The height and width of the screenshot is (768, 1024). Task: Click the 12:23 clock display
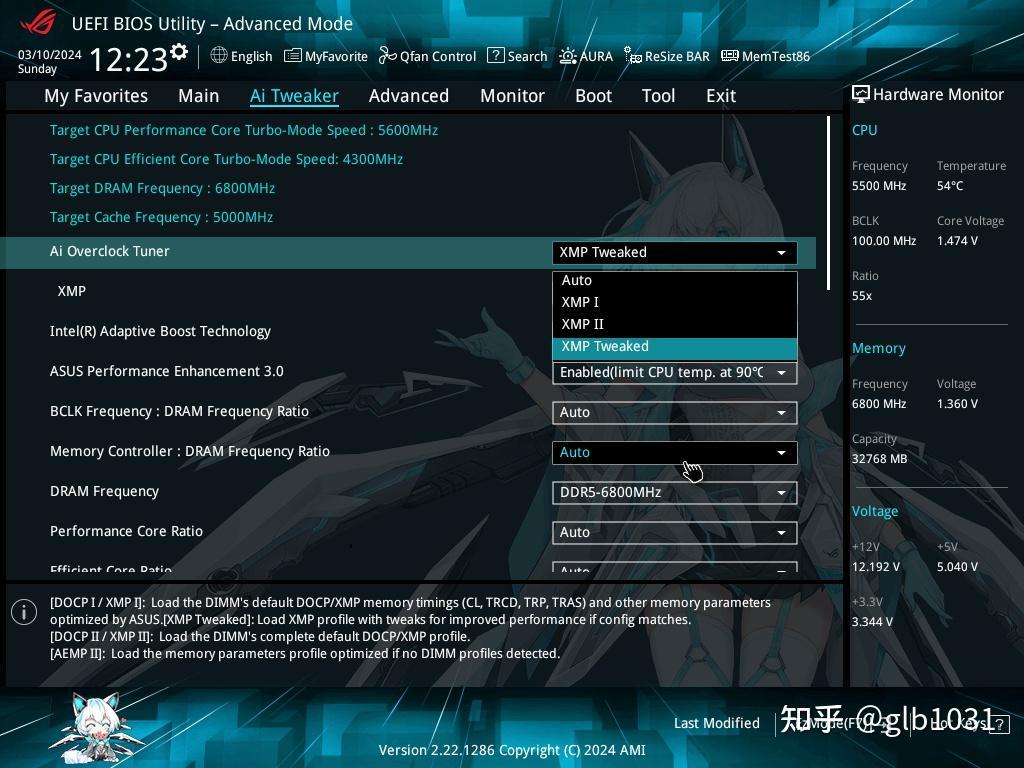(x=129, y=59)
